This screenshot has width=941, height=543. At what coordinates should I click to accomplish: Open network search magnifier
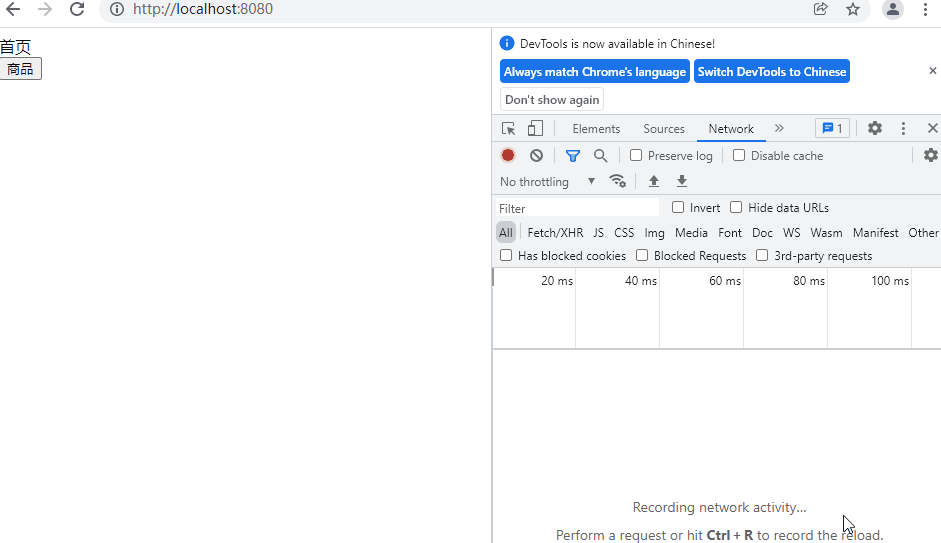click(x=600, y=156)
